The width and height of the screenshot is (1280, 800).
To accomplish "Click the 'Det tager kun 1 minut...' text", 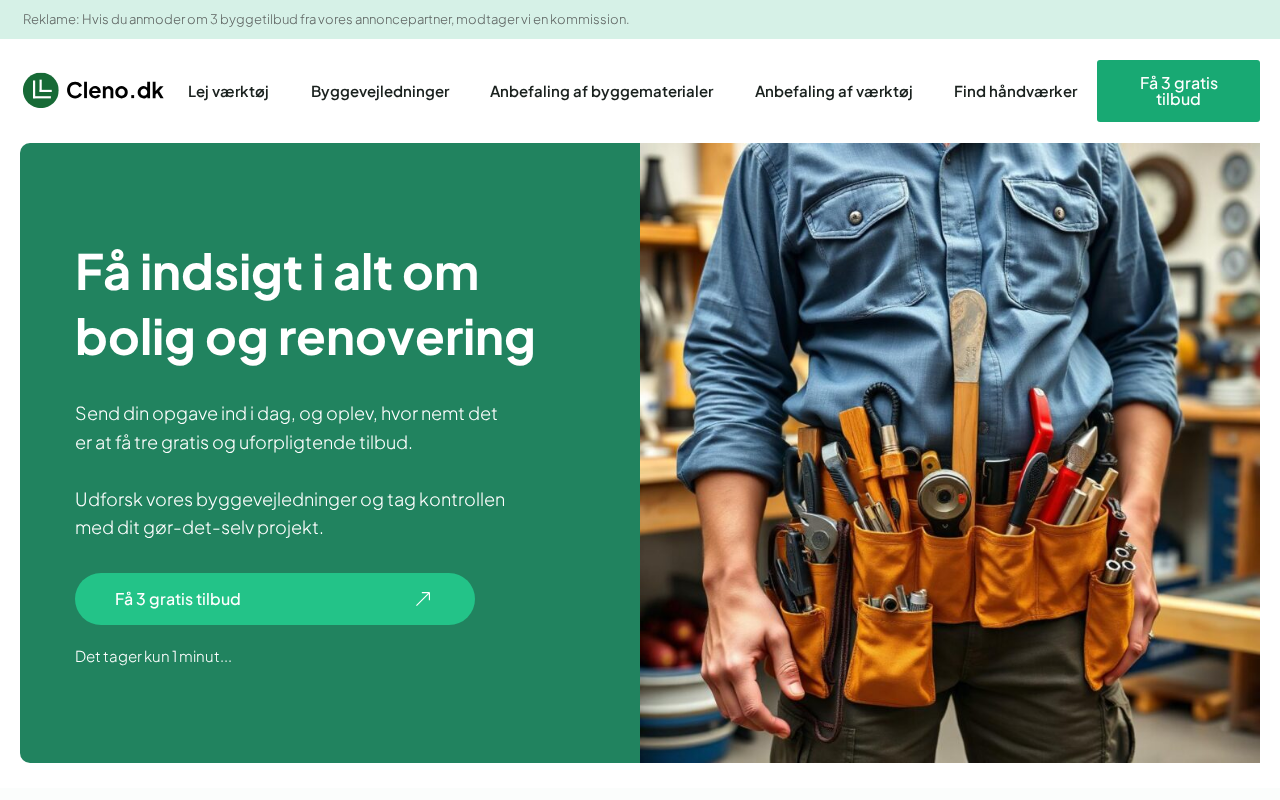I will (153, 656).
